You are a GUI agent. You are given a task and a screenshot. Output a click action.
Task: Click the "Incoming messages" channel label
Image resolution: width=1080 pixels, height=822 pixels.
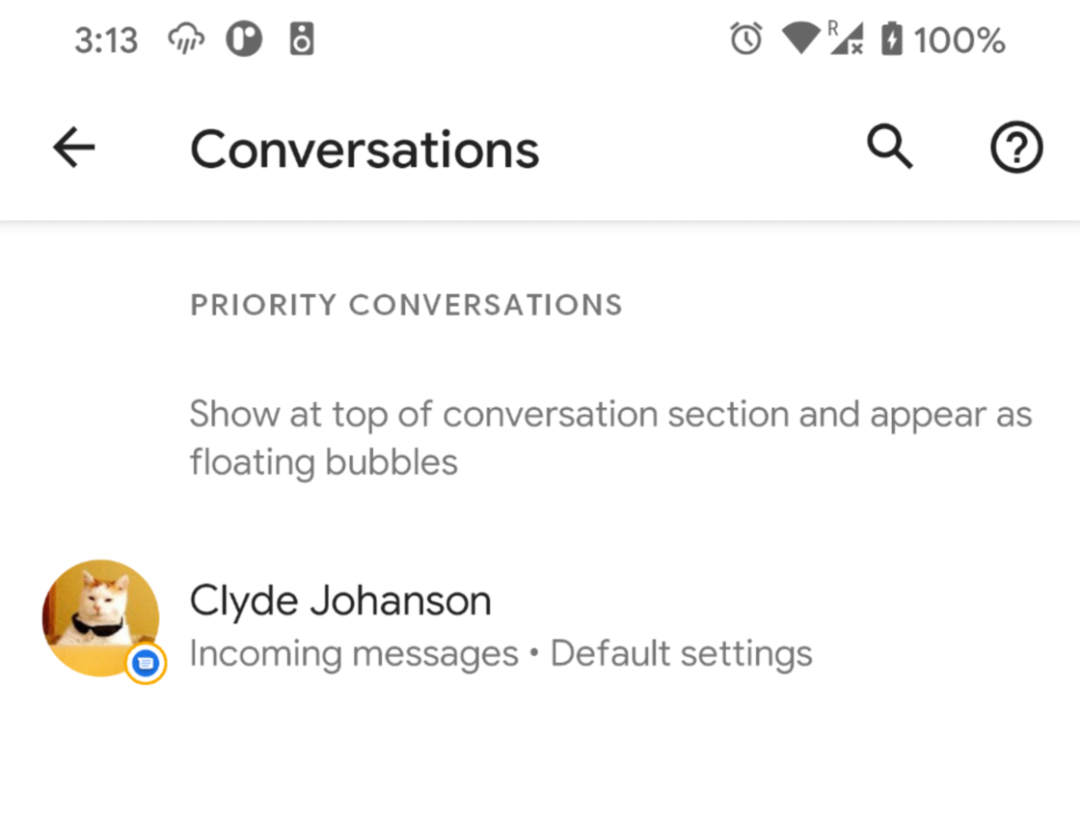click(353, 654)
